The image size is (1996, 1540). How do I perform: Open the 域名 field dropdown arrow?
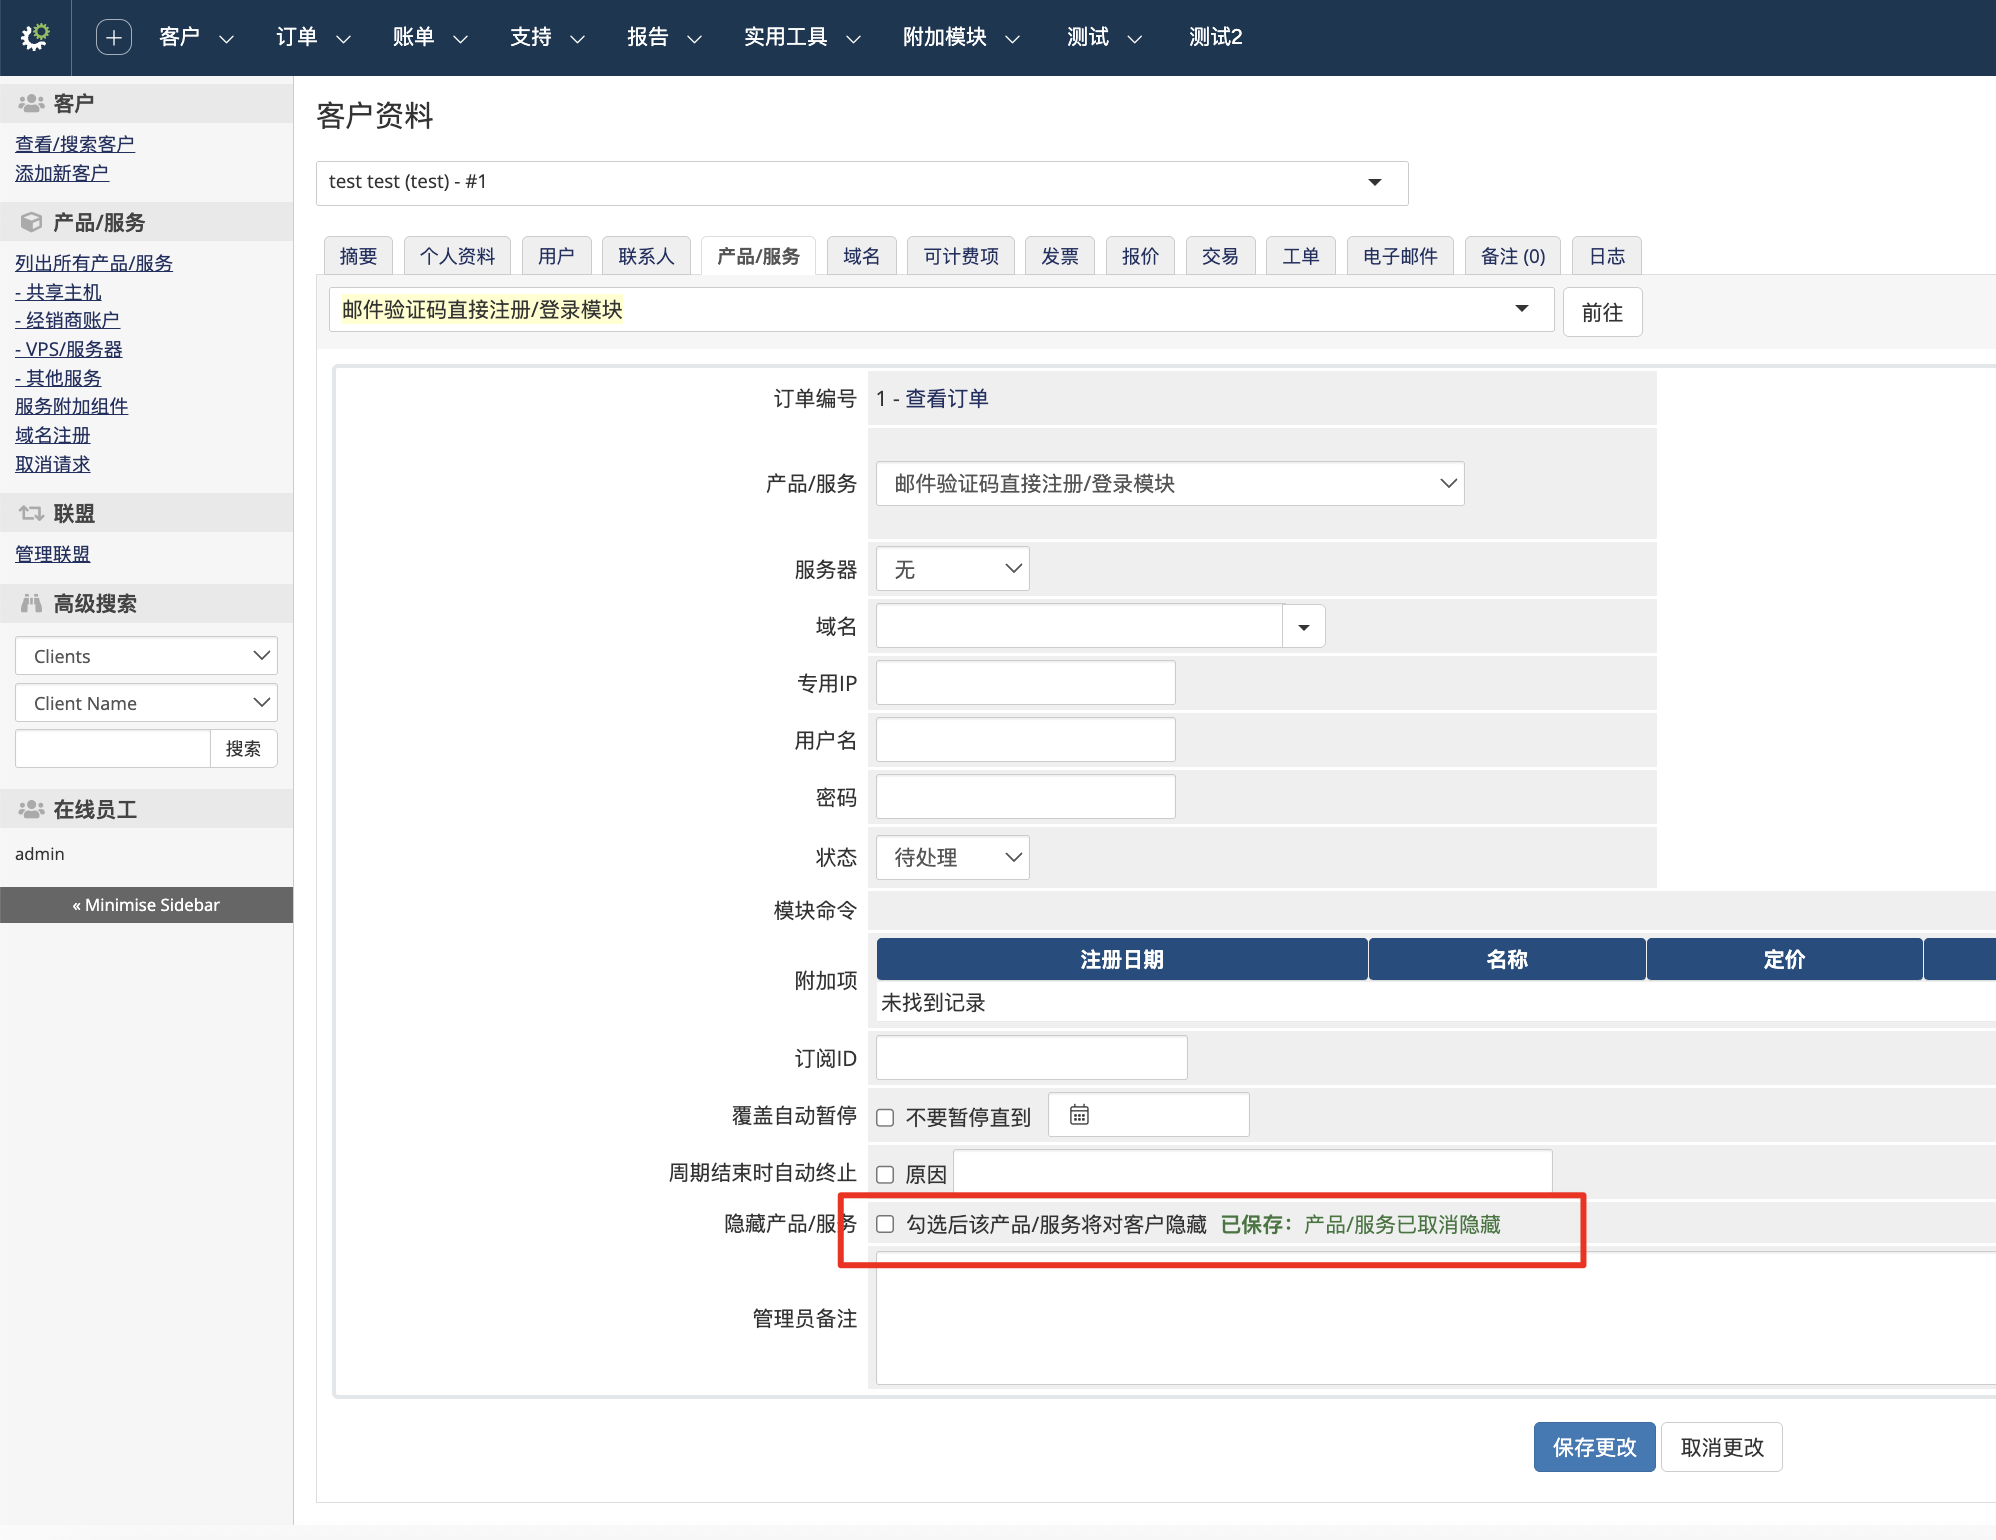1303,627
